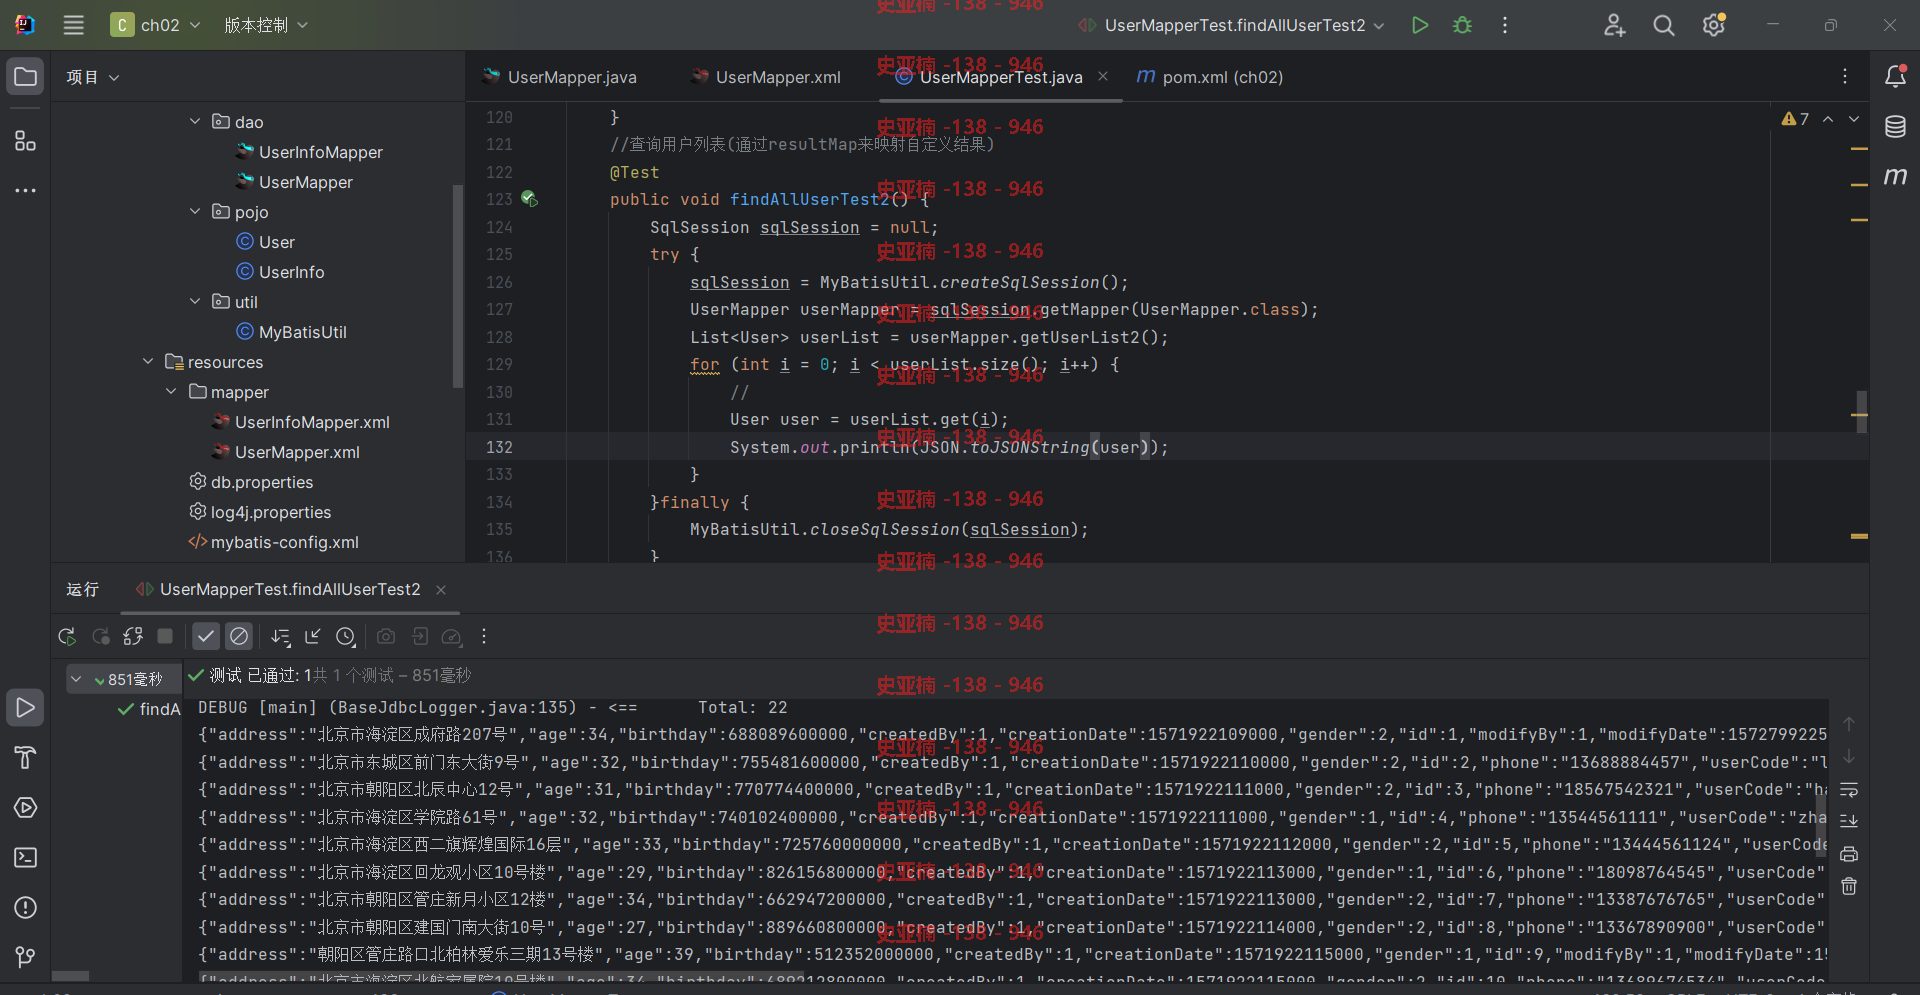Open more actions next to debug button
This screenshot has height=995, width=1920.
[1505, 25]
